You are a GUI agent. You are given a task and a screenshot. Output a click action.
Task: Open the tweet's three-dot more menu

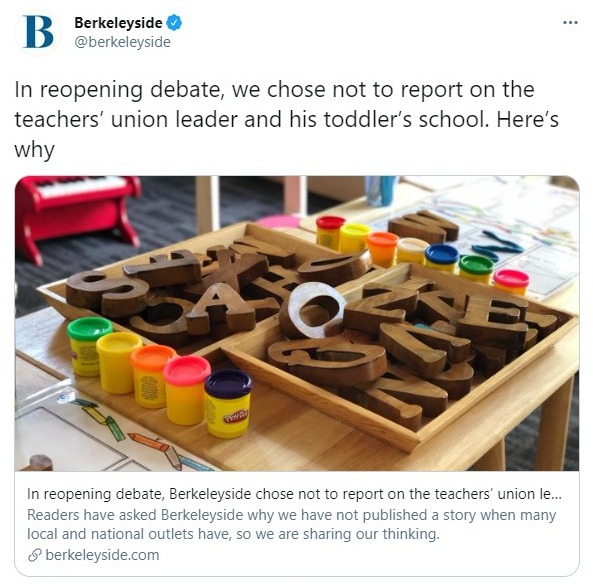(570, 23)
